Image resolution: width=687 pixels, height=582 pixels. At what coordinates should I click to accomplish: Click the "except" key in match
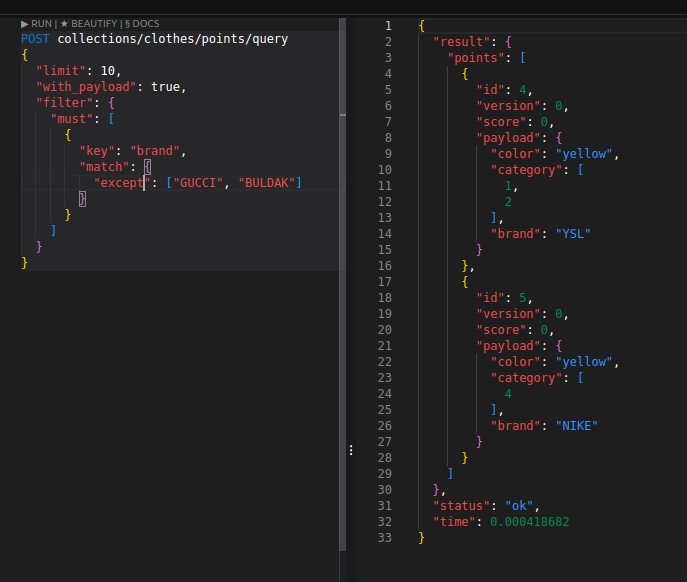120,182
